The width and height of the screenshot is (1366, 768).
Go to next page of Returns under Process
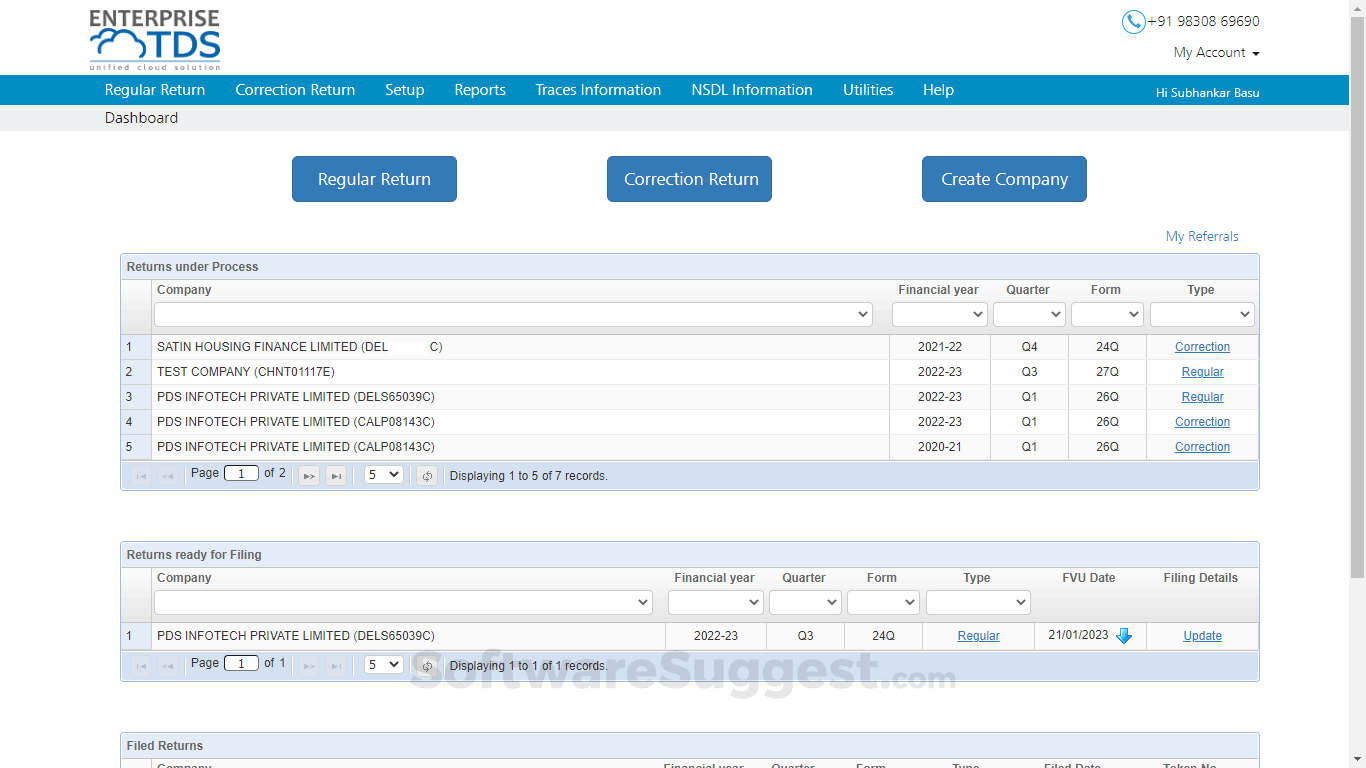[x=308, y=475]
